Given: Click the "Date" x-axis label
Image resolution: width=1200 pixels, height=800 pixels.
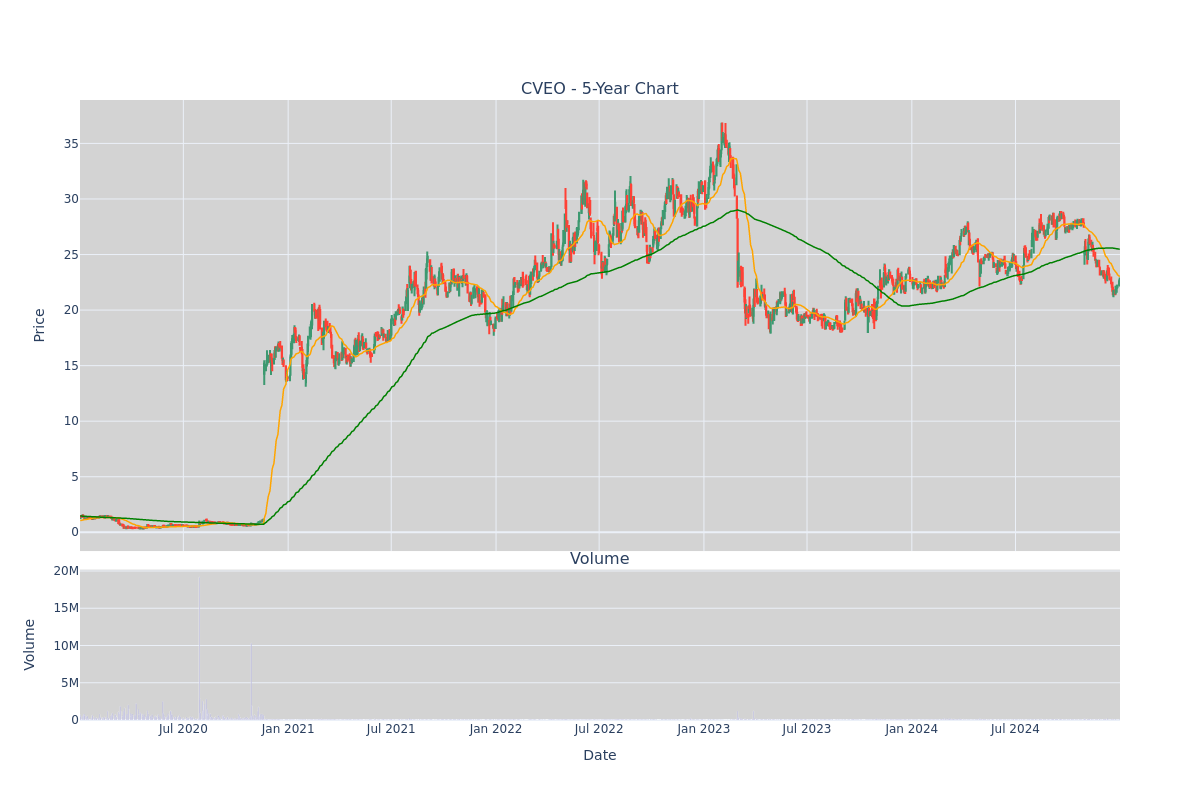Looking at the screenshot, I should click(x=599, y=755).
